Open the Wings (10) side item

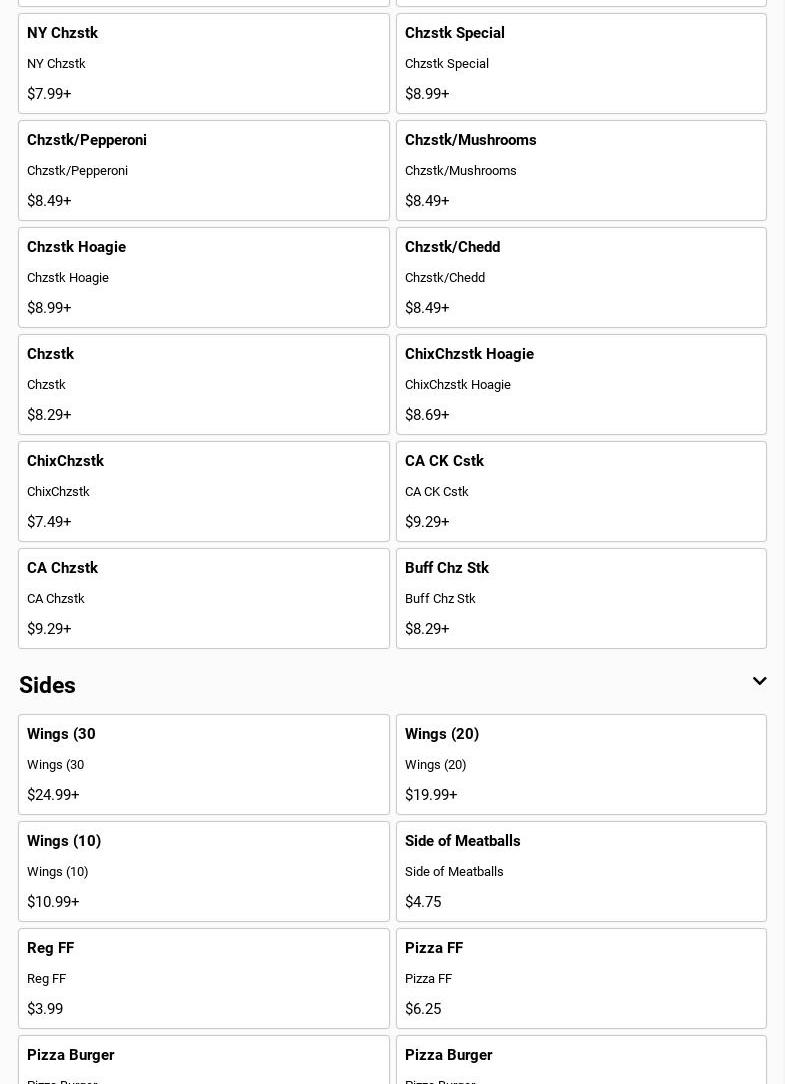point(203,871)
